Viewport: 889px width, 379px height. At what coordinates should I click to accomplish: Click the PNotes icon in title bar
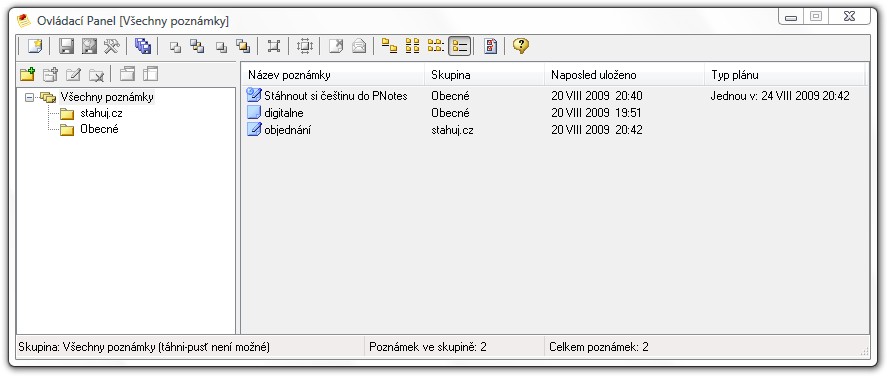coord(24,21)
